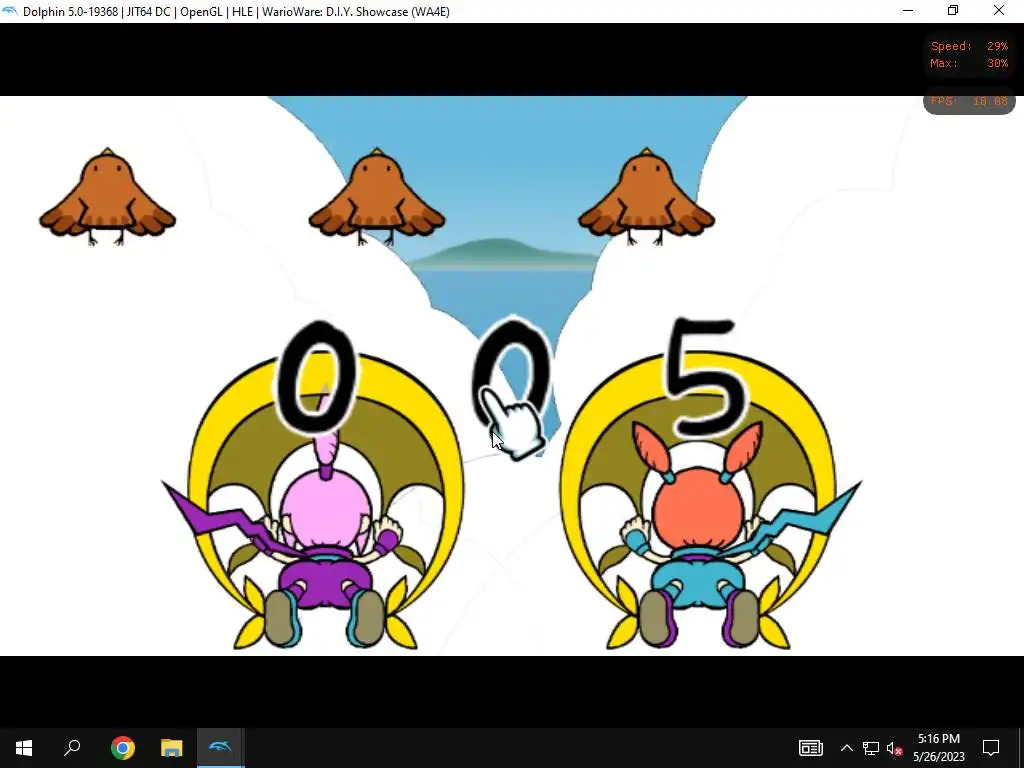This screenshot has width=1024, height=768.
Task: Open the News and Interests tray icon
Action: coord(810,748)
